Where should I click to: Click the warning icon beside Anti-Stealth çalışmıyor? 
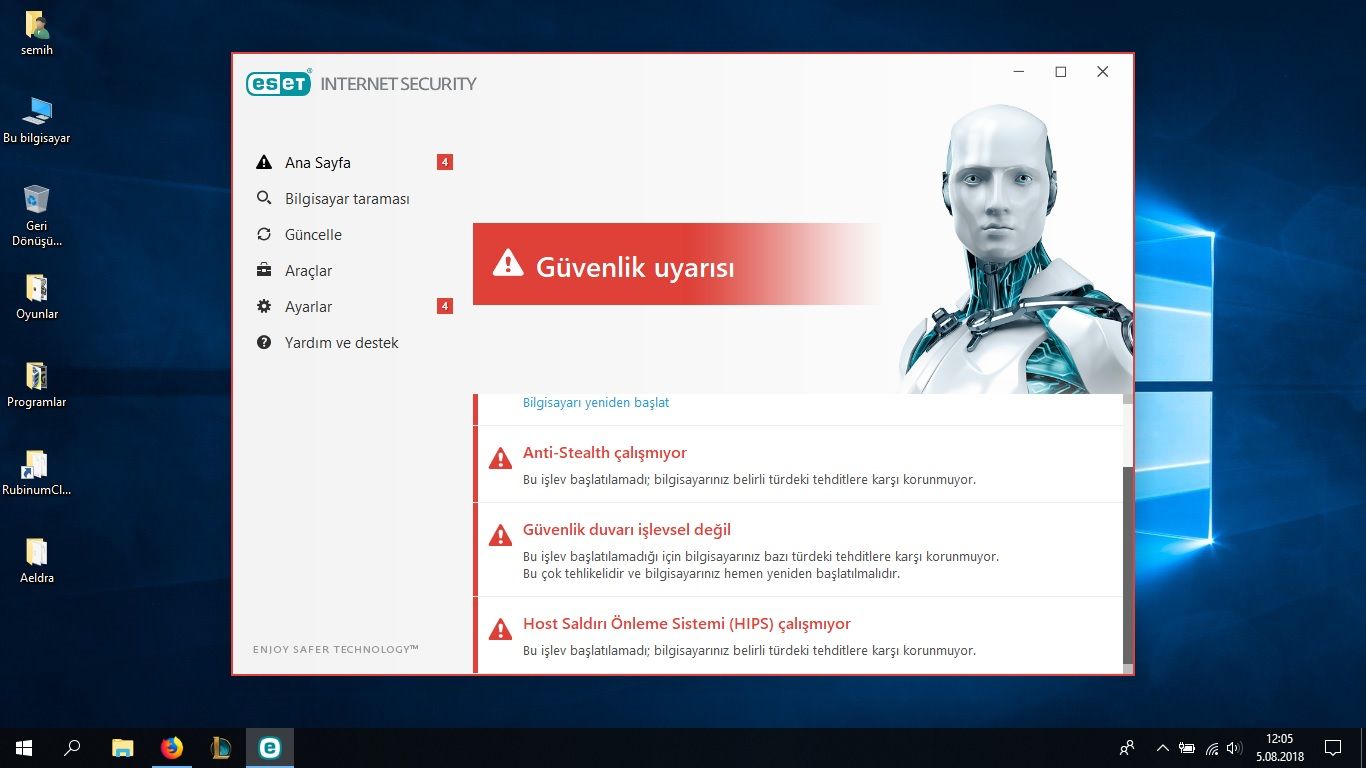pos(500,459)
